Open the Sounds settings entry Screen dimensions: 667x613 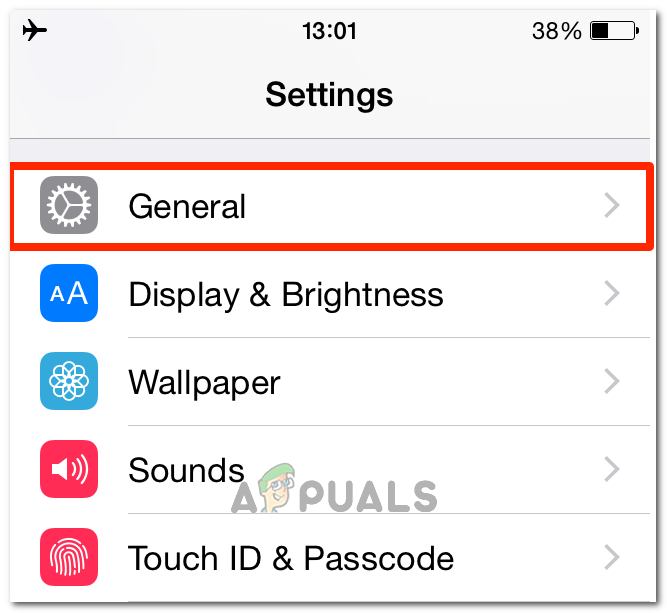tap(330, 470)
